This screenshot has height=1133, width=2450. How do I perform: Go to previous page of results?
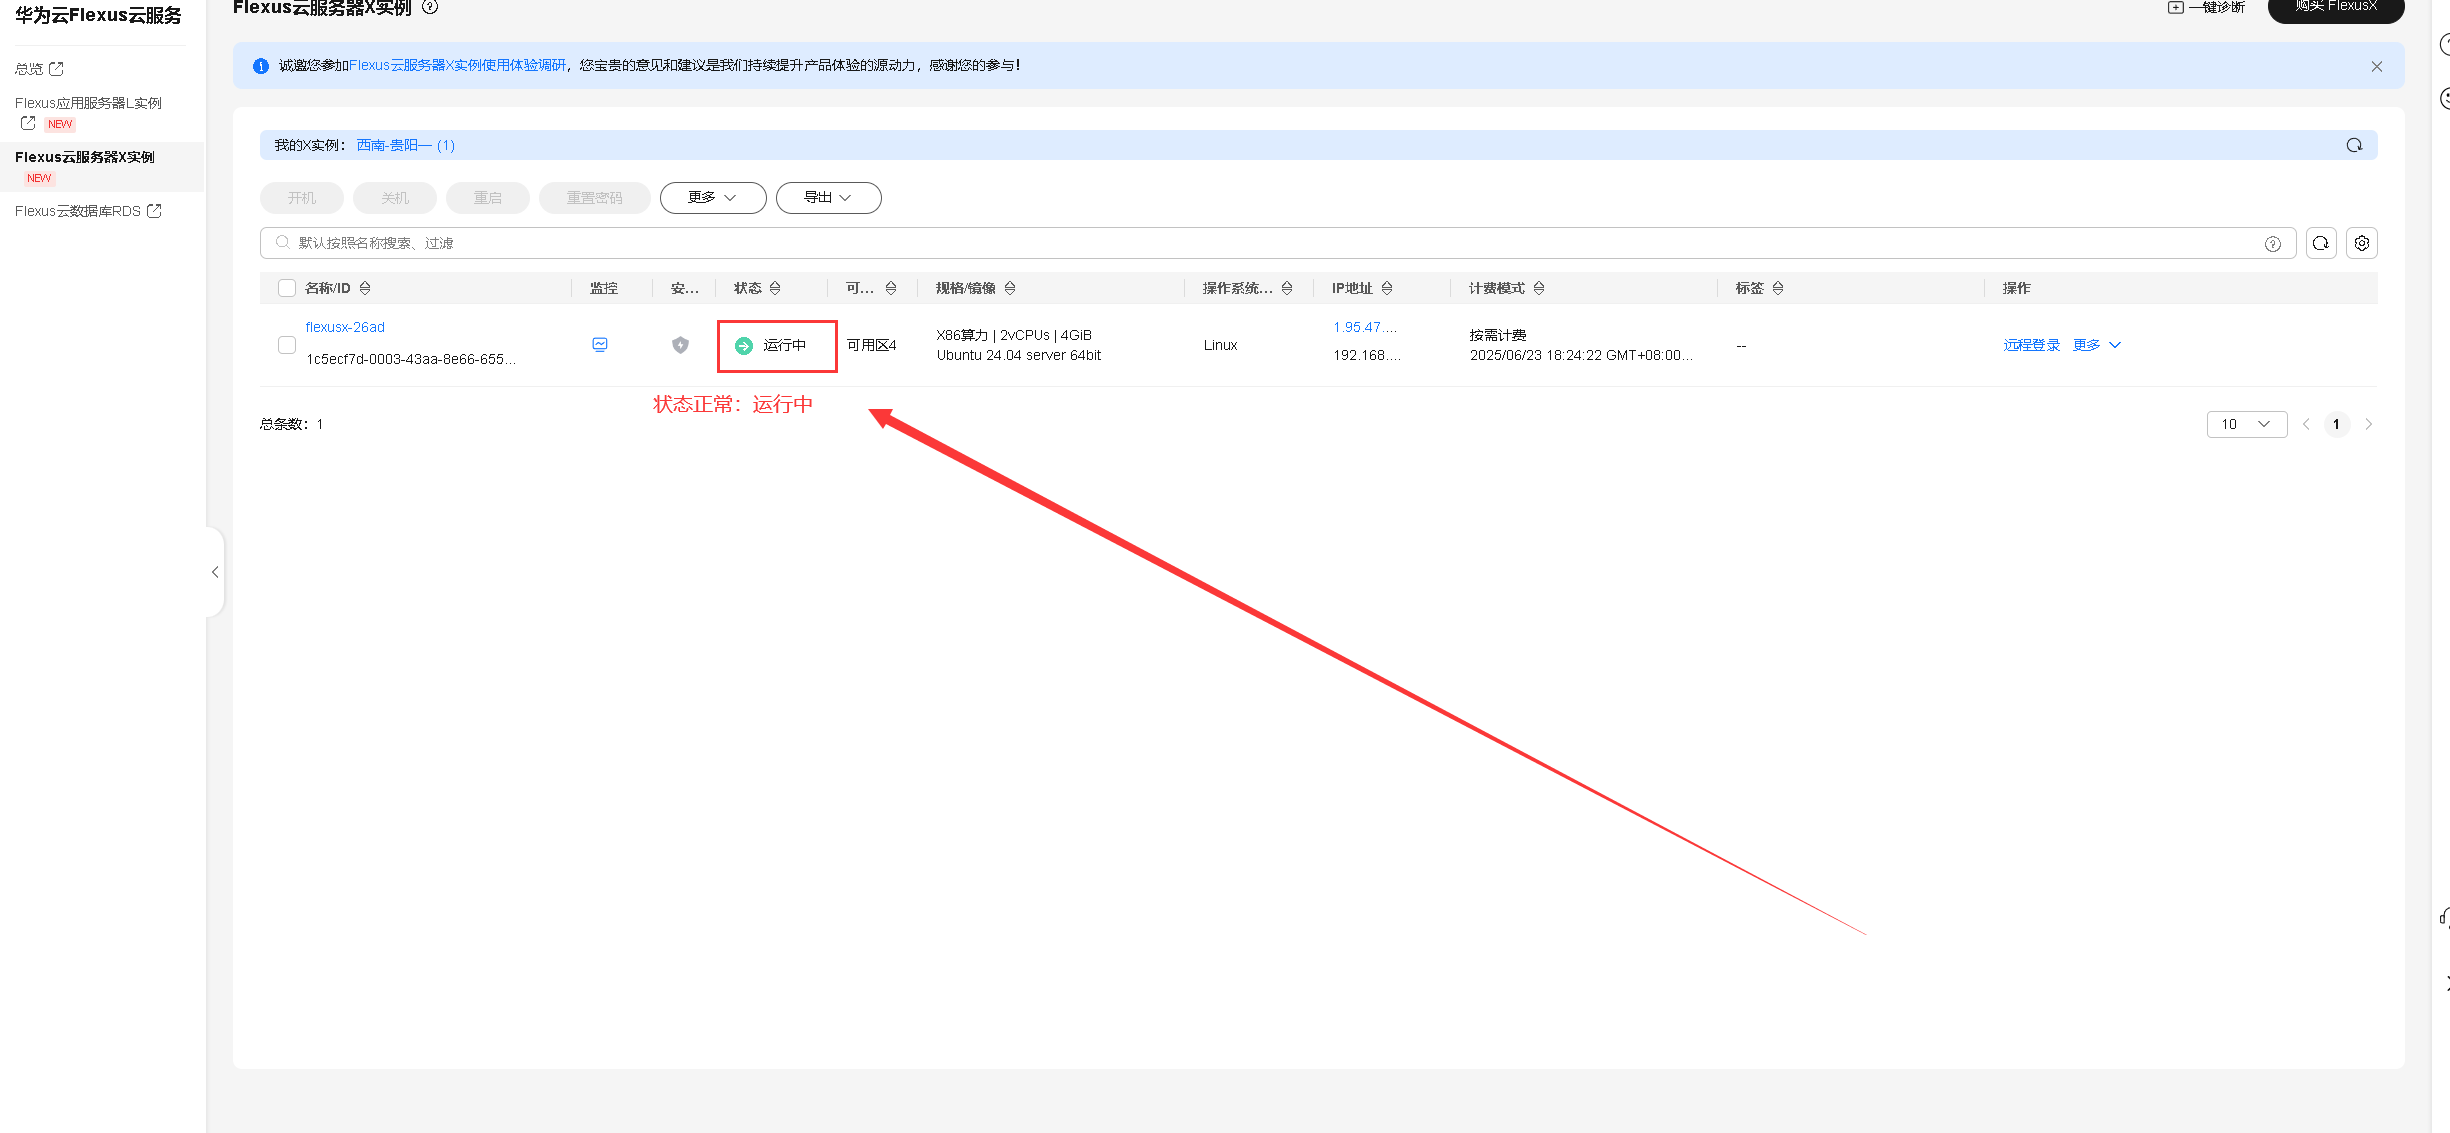(x=2306, y=424)
